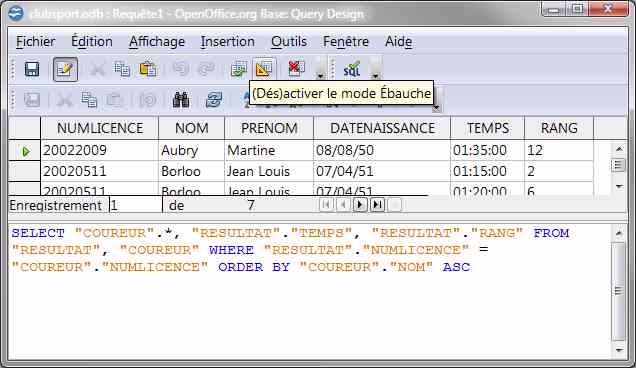Click the ASC keyword in SQL text

pyautogui.click(x=456, y=267)
